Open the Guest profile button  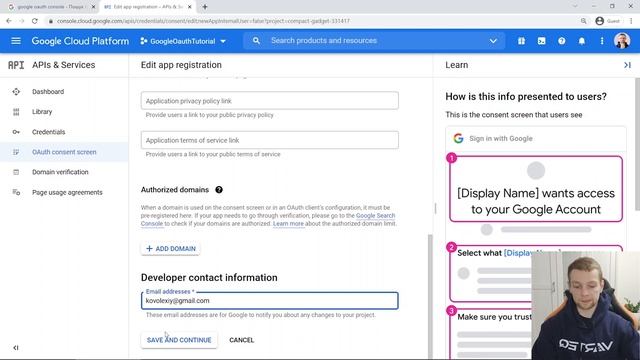click(x=608, y=21)
